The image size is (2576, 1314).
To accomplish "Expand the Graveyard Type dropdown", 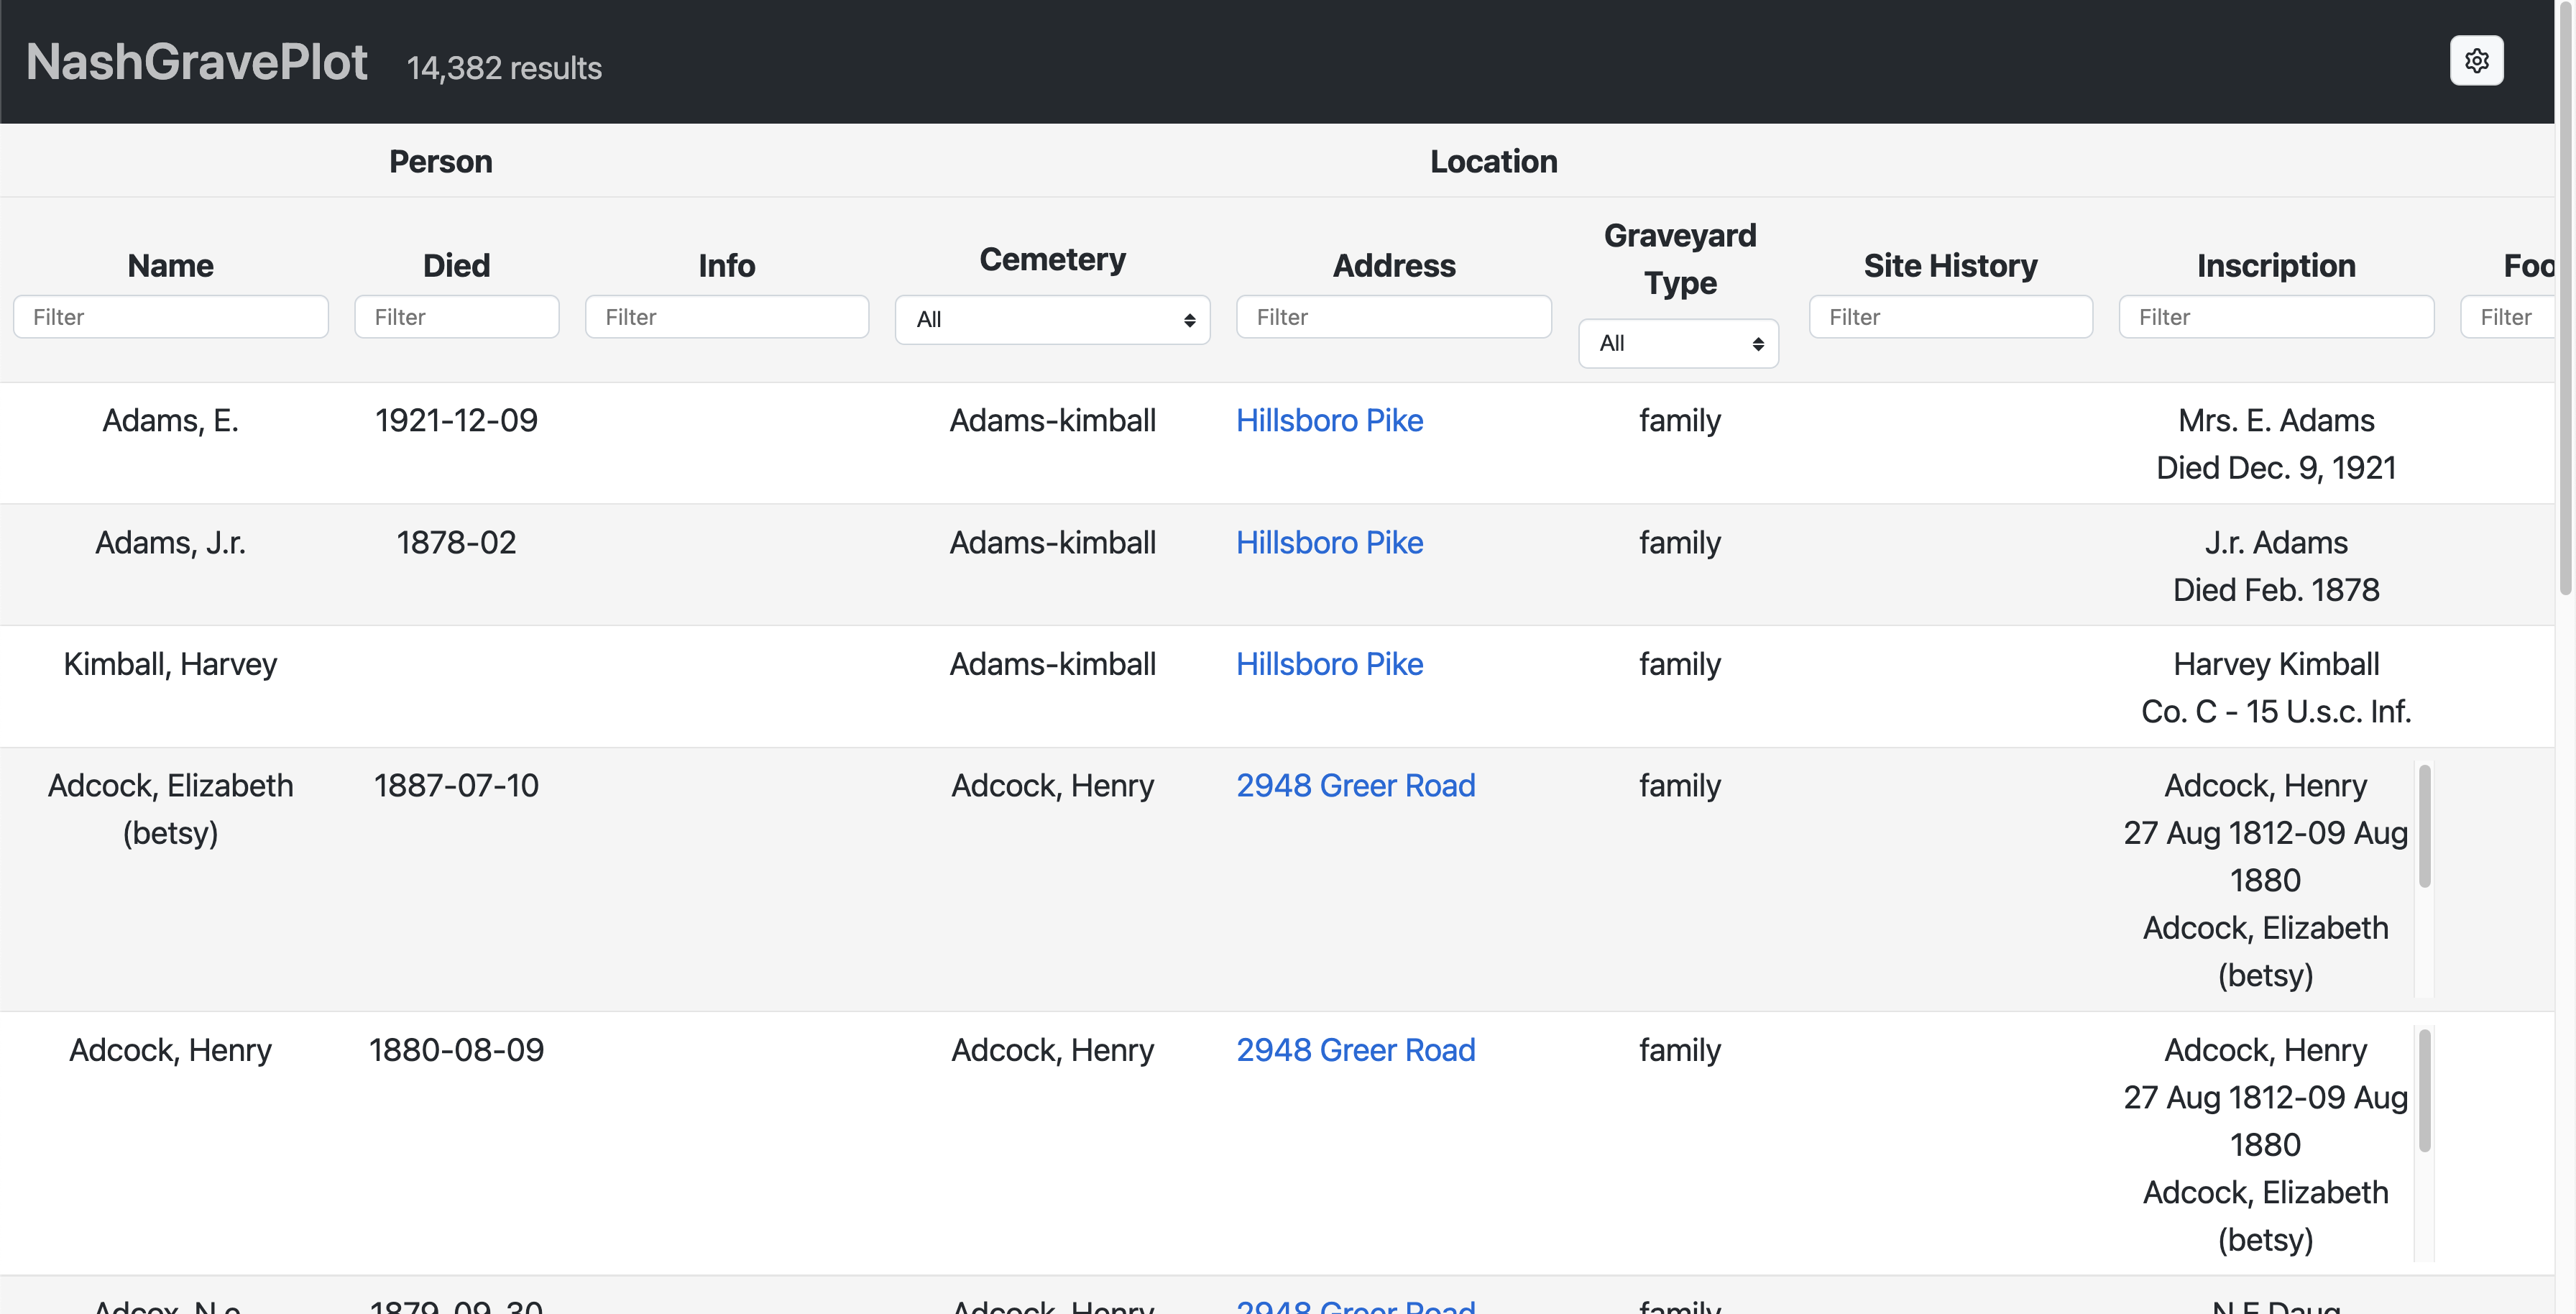I will (x=1678, y=344).
